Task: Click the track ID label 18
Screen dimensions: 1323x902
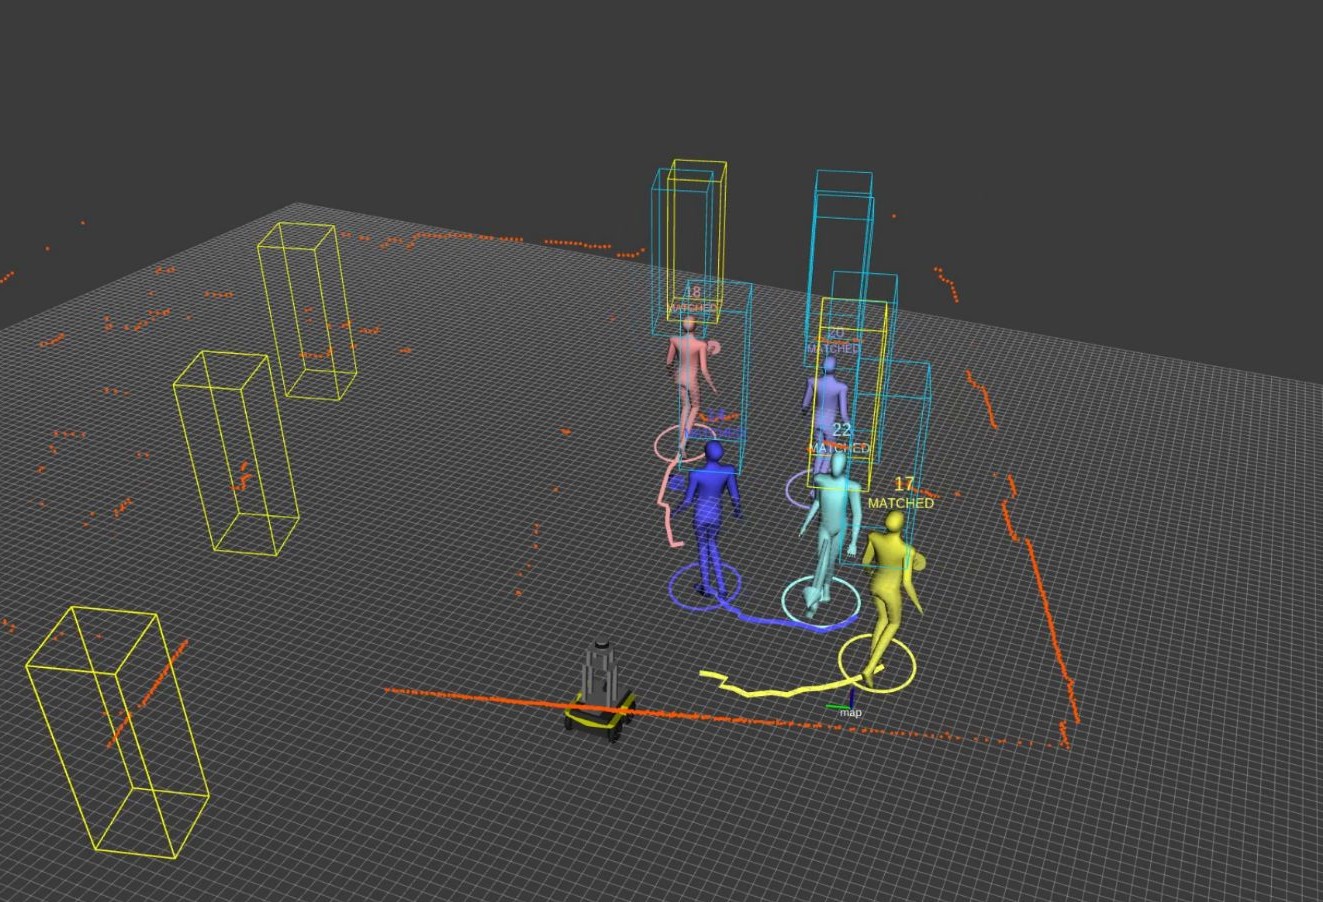Action: [x=692, y=292]
